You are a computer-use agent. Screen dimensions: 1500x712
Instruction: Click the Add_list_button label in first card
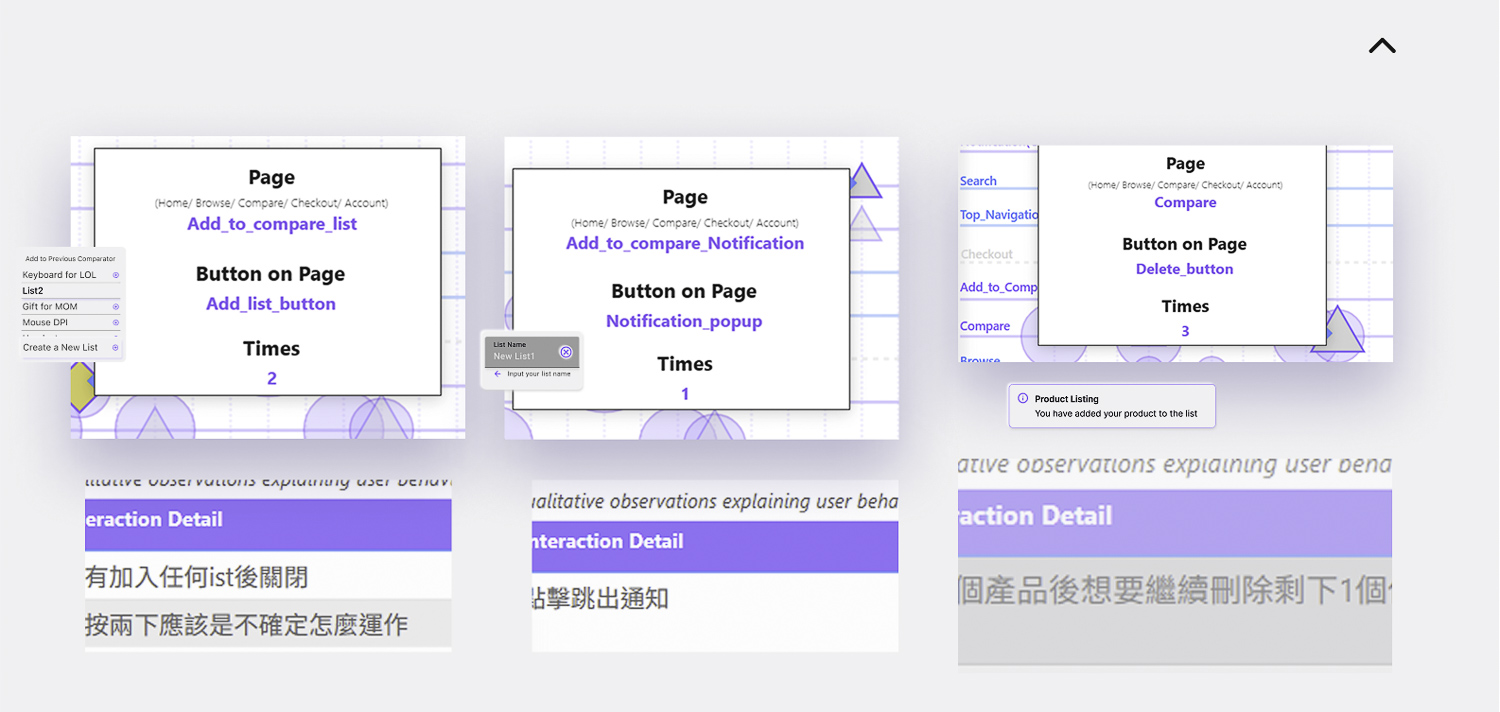click(x=271, y=304)
